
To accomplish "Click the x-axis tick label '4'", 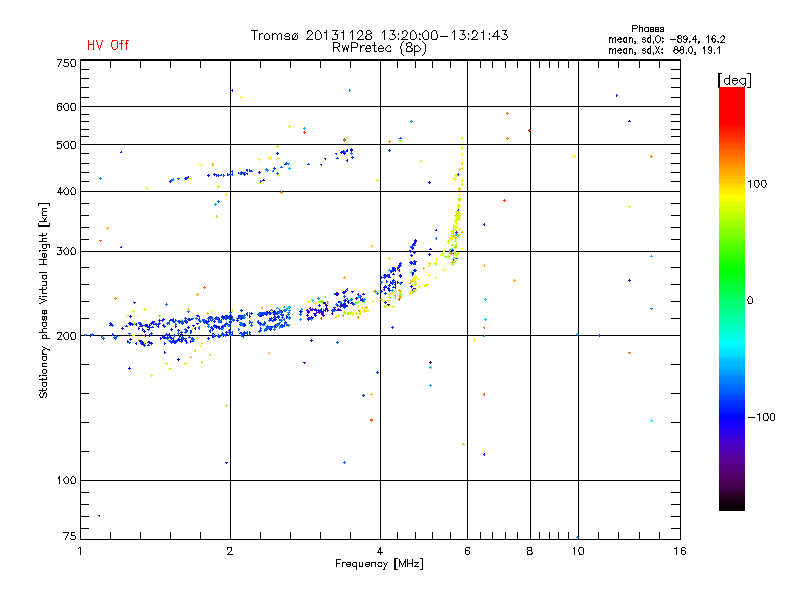I will coord(380,551).
